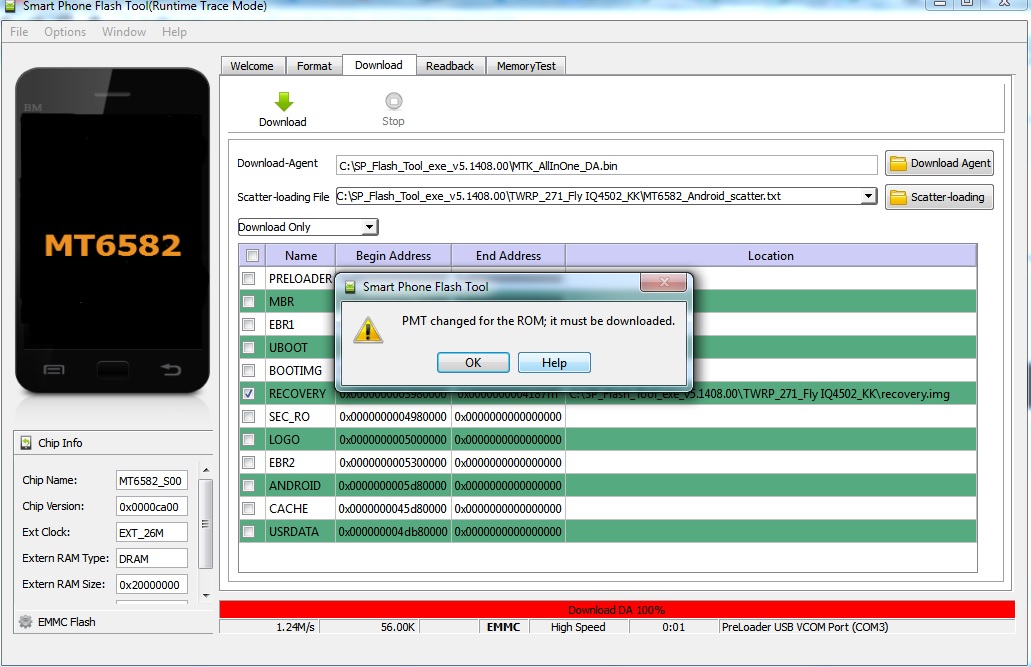Click the Chip Info scrollbar thumb
1031x667 pixels.
coord(205,524)
